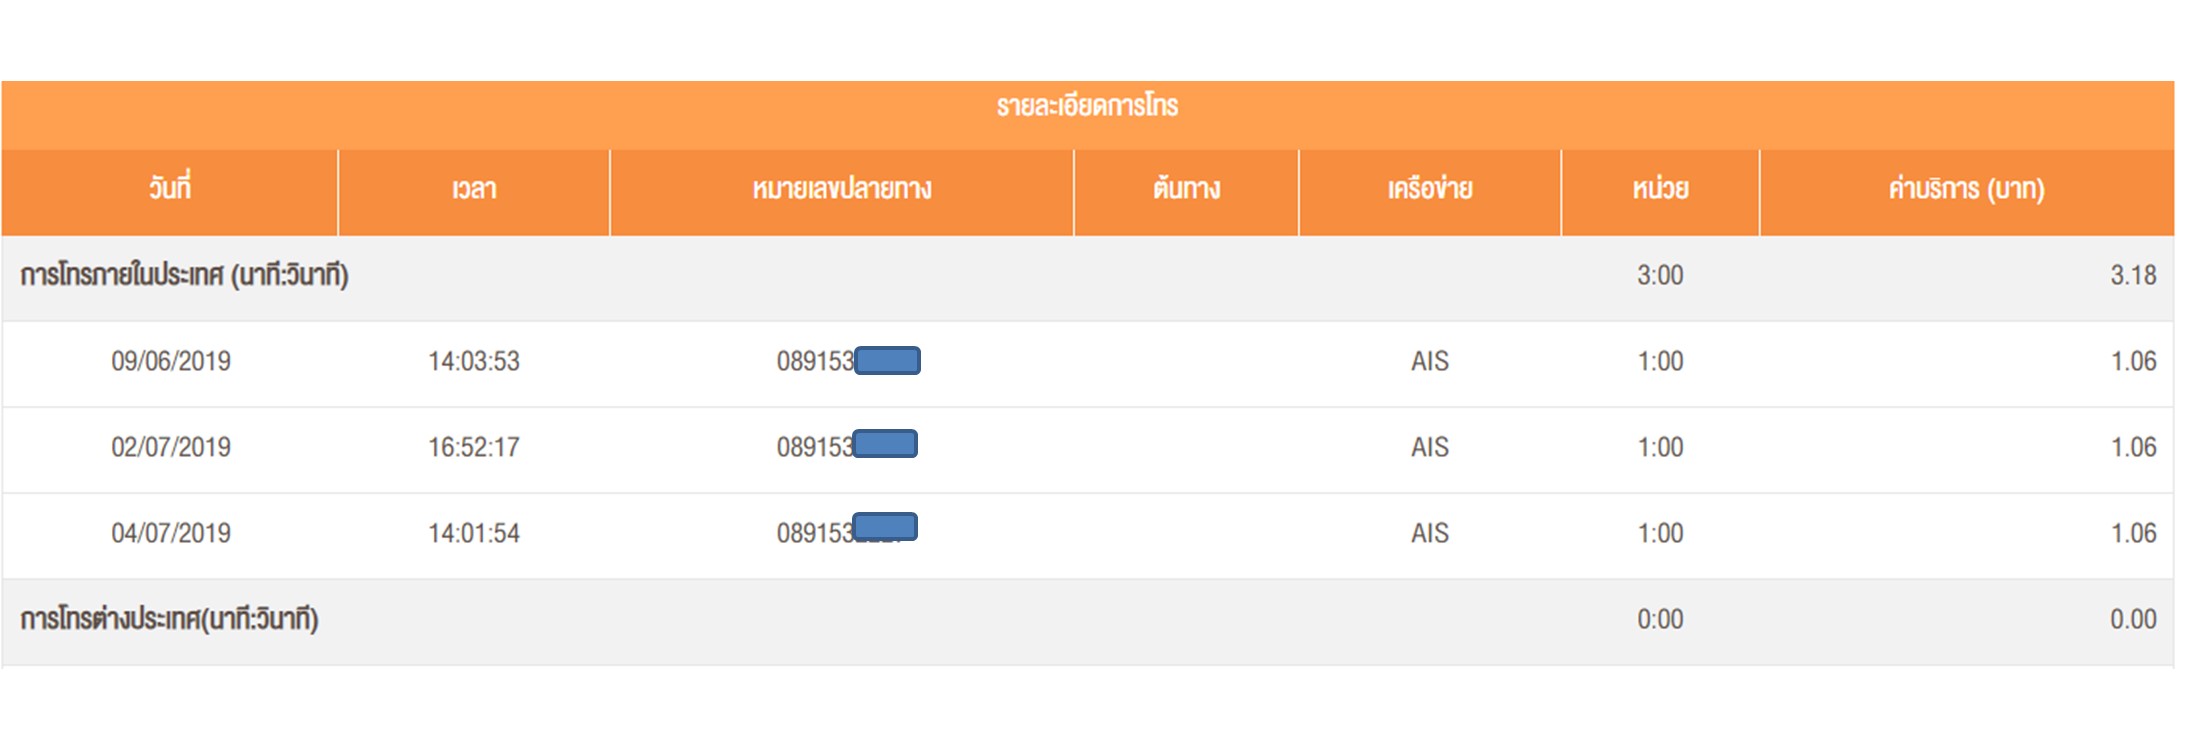Click the date 04/07/2019
This screenshot has height=749, width=2187.
coord(171,534)
